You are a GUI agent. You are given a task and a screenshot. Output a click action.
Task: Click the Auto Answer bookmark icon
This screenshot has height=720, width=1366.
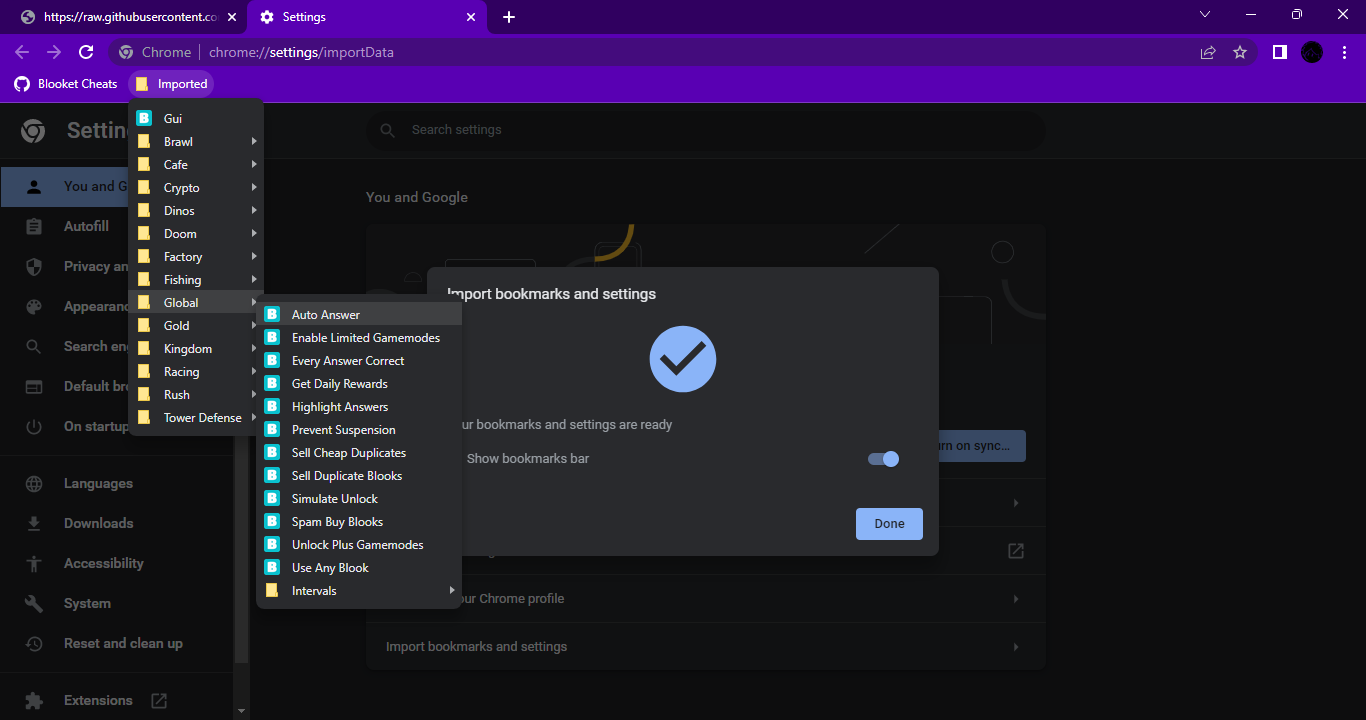pos(271,314)
